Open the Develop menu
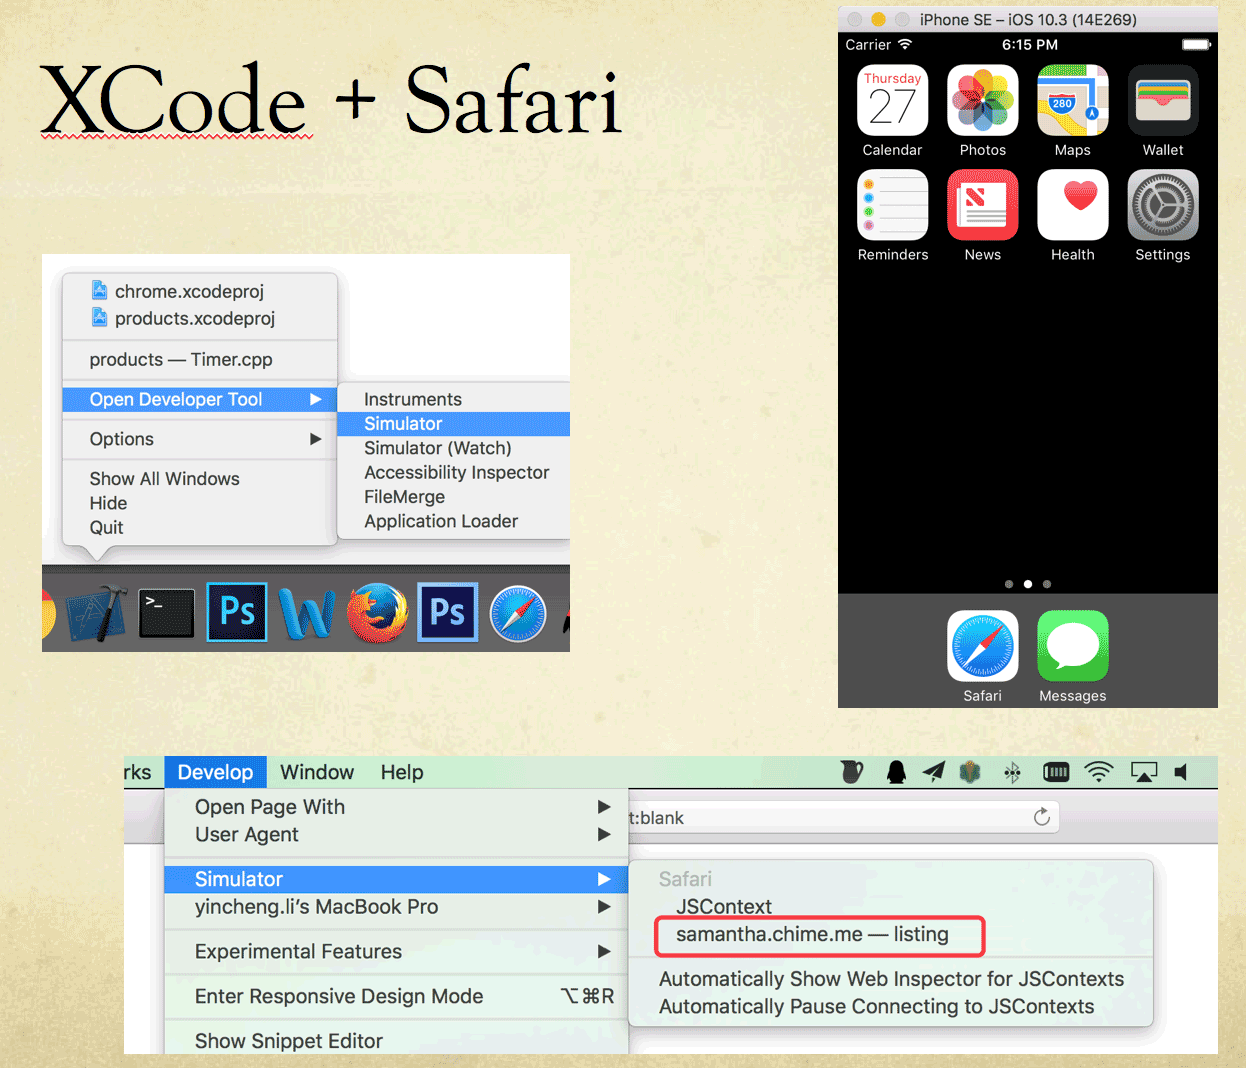The height and width of the screenshot is (1068, 1246). pyautogui.click(x=215, y=772)
